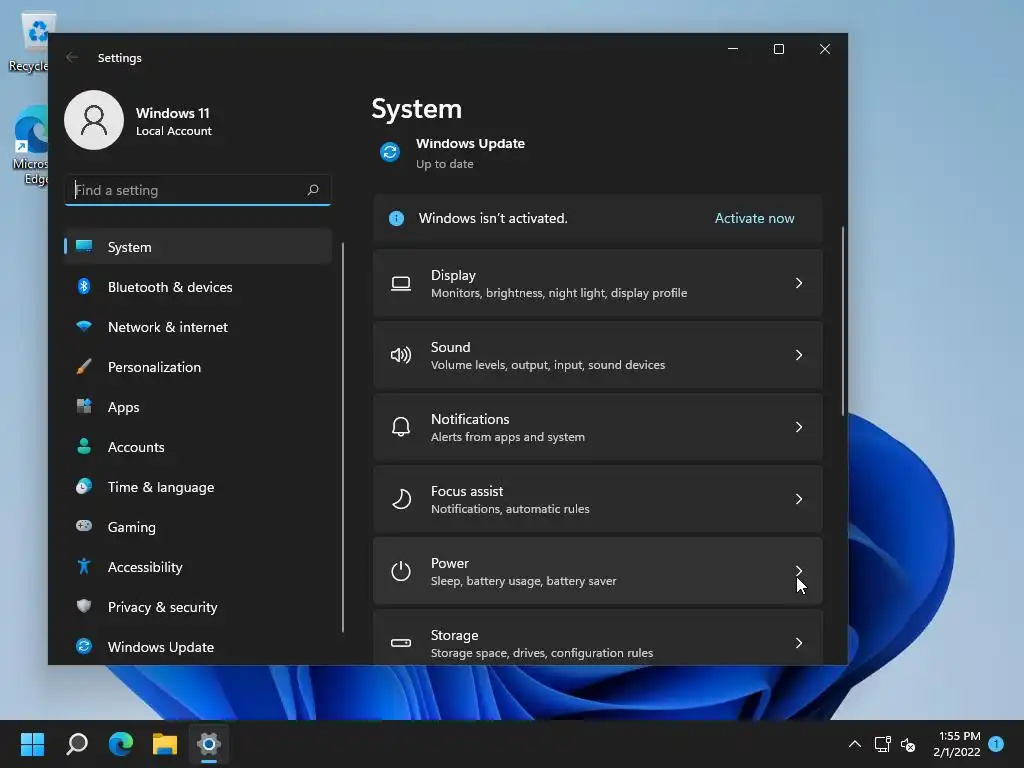Click the search magnifier in Find a setting
The image size is (1024, 768).
313,190
